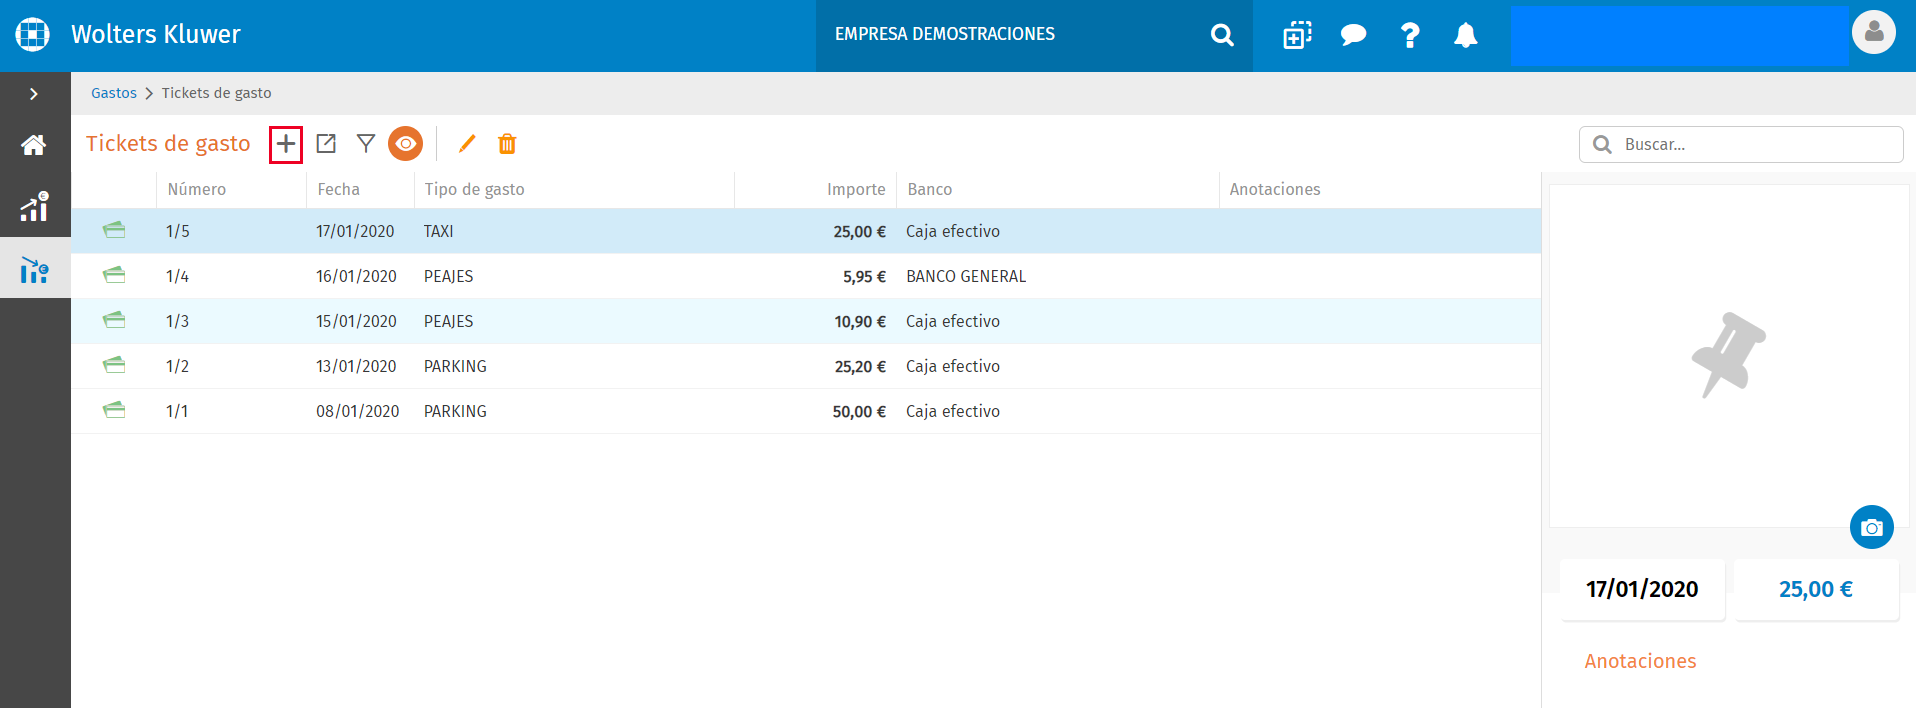Image resolution: width=1916 pixels, height=708 pixels.
Task: Click the camera button to attach photo
Action: click(1872, 527)
